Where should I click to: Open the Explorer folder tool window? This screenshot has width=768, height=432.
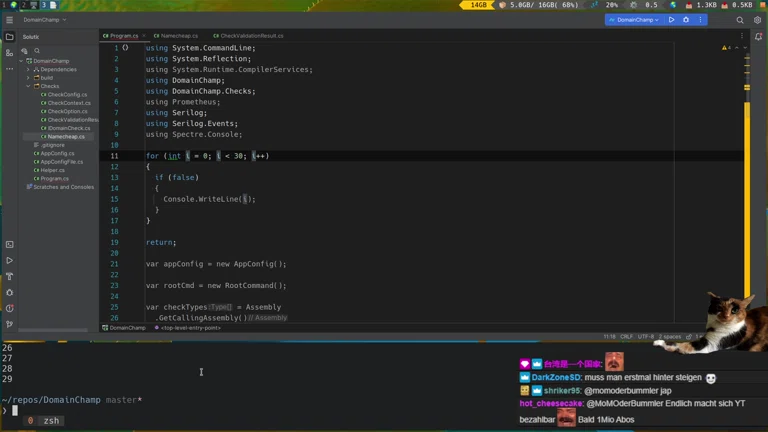pos(9,37)
